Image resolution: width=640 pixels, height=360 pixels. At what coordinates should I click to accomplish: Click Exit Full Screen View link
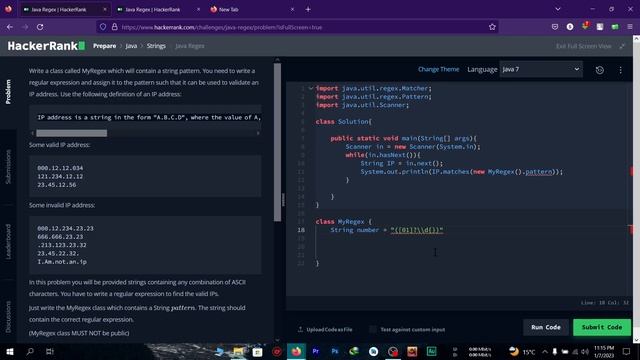coord(584,46)
